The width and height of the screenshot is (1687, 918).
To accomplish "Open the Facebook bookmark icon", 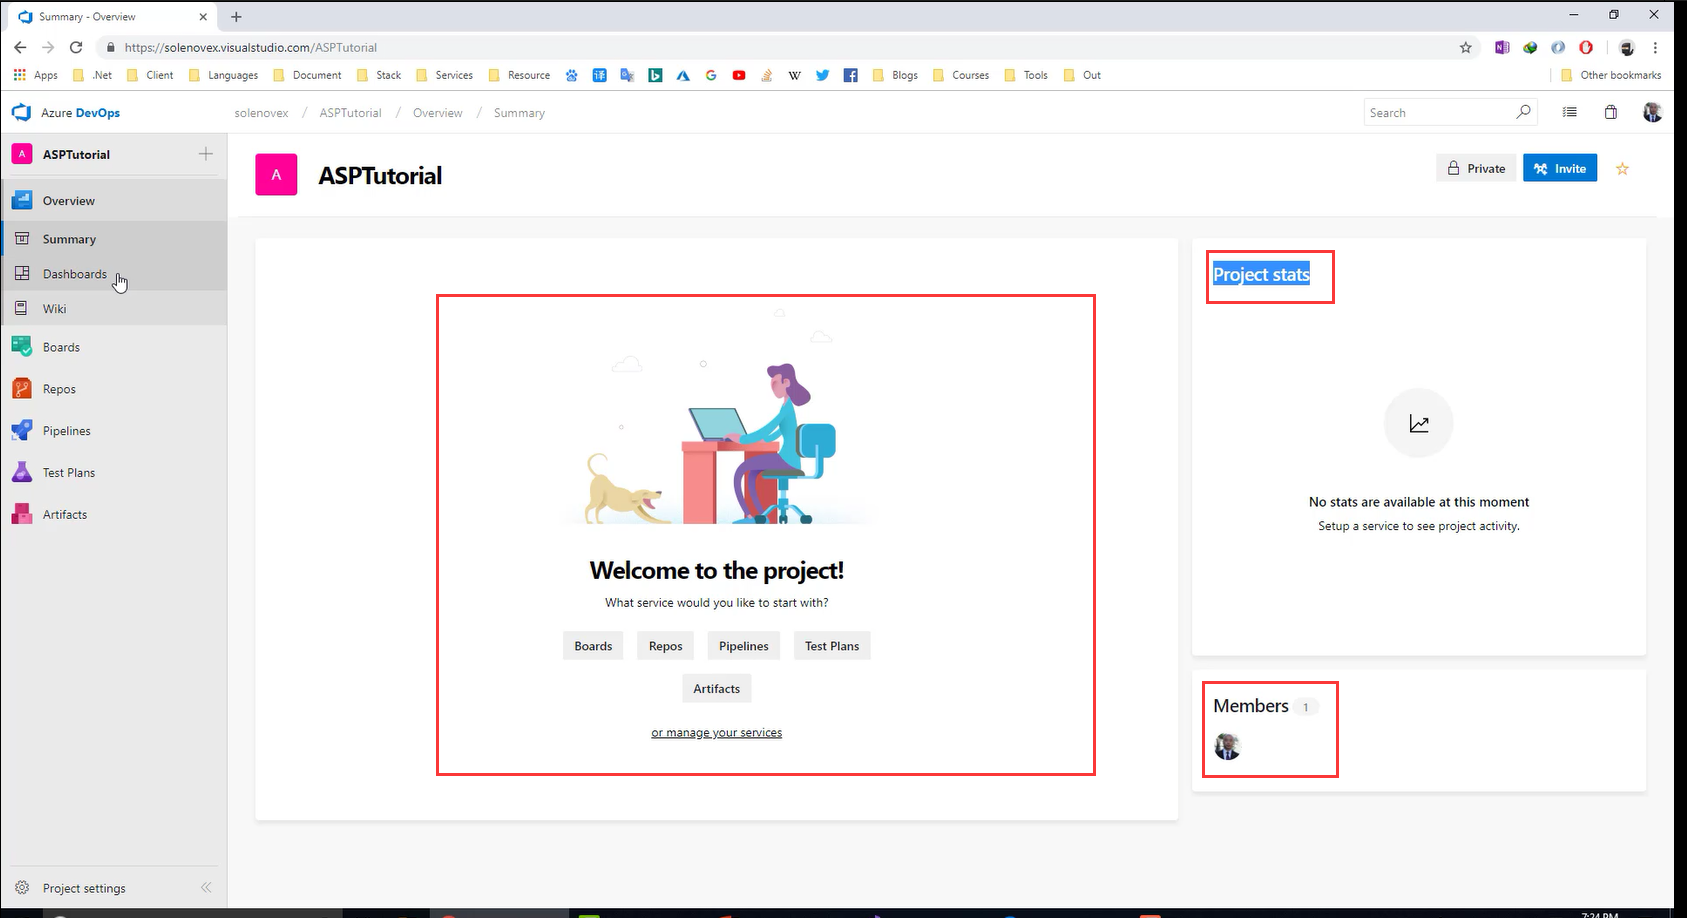I will coord(850,75).
